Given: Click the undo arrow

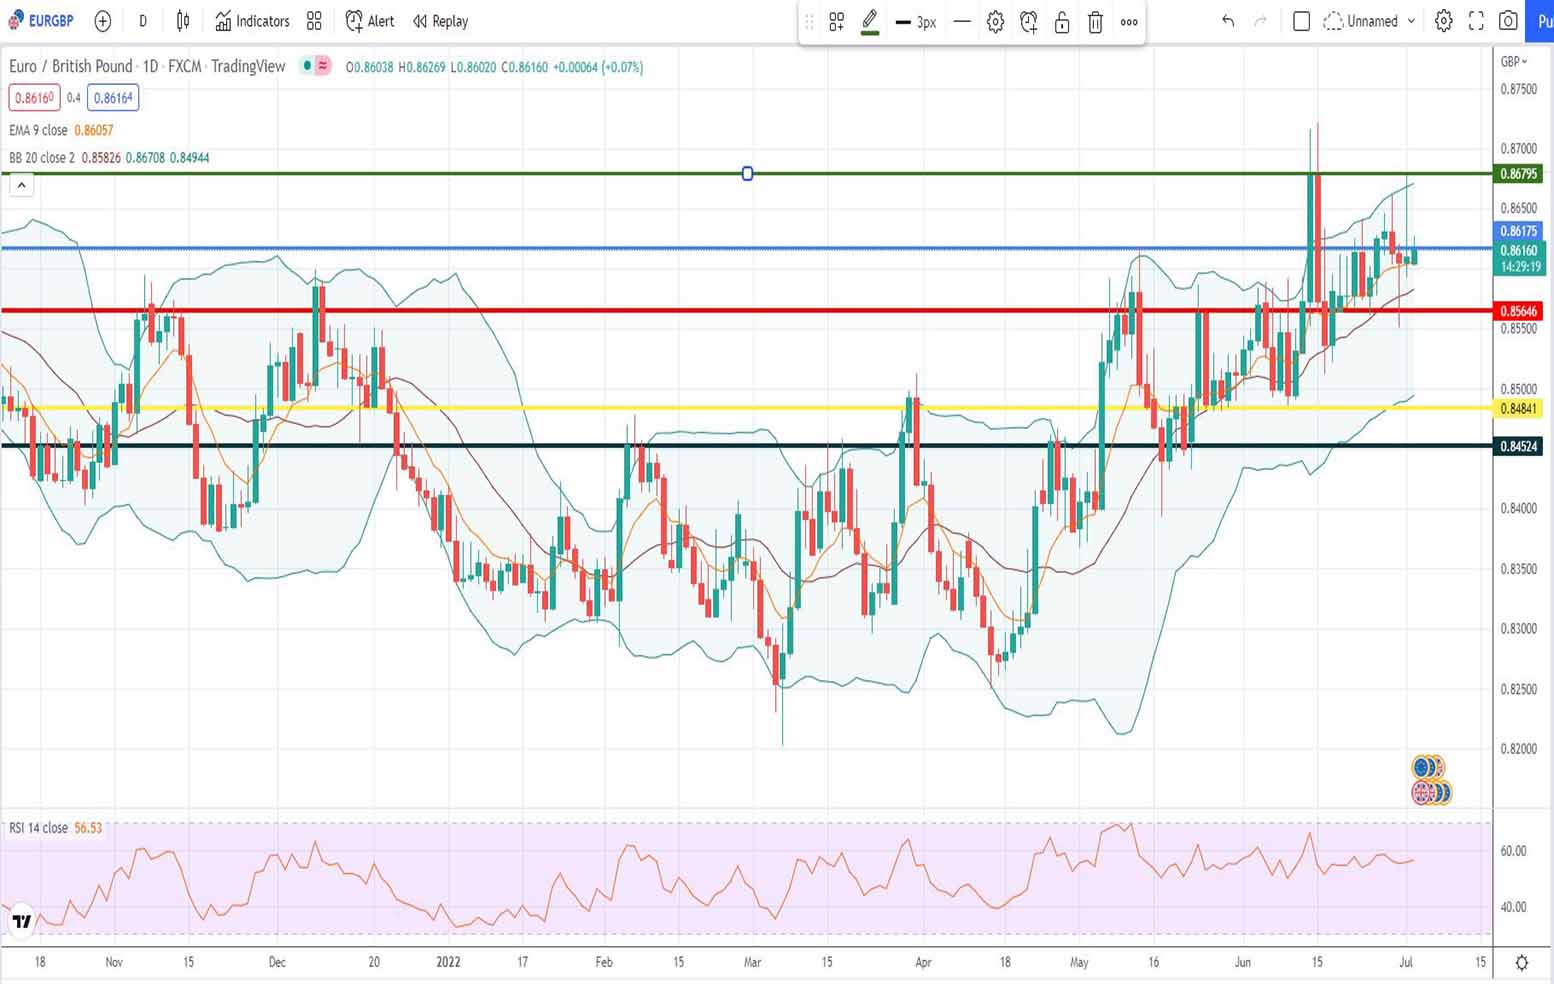Looking at the screenshot, I should click(1228, 21).
